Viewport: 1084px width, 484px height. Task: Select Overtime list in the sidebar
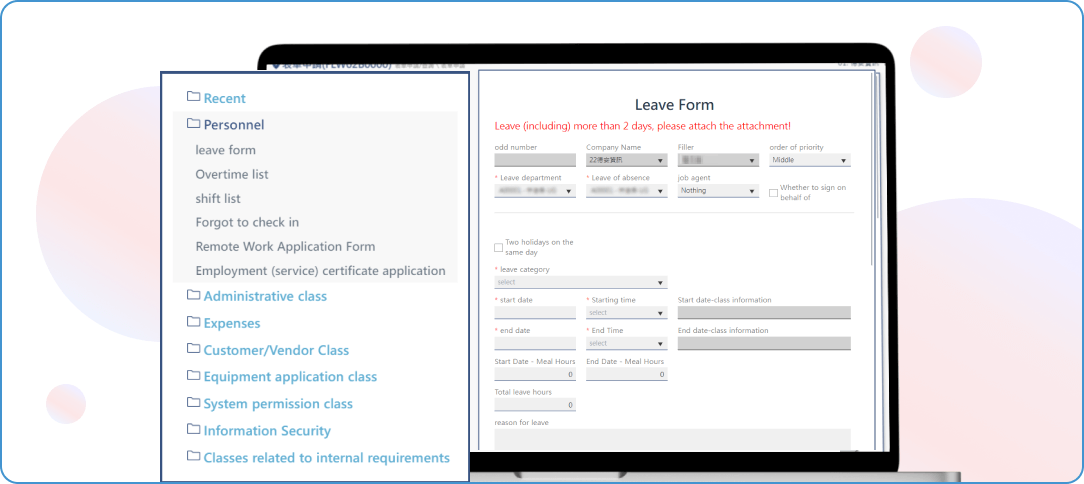[232, 174]
